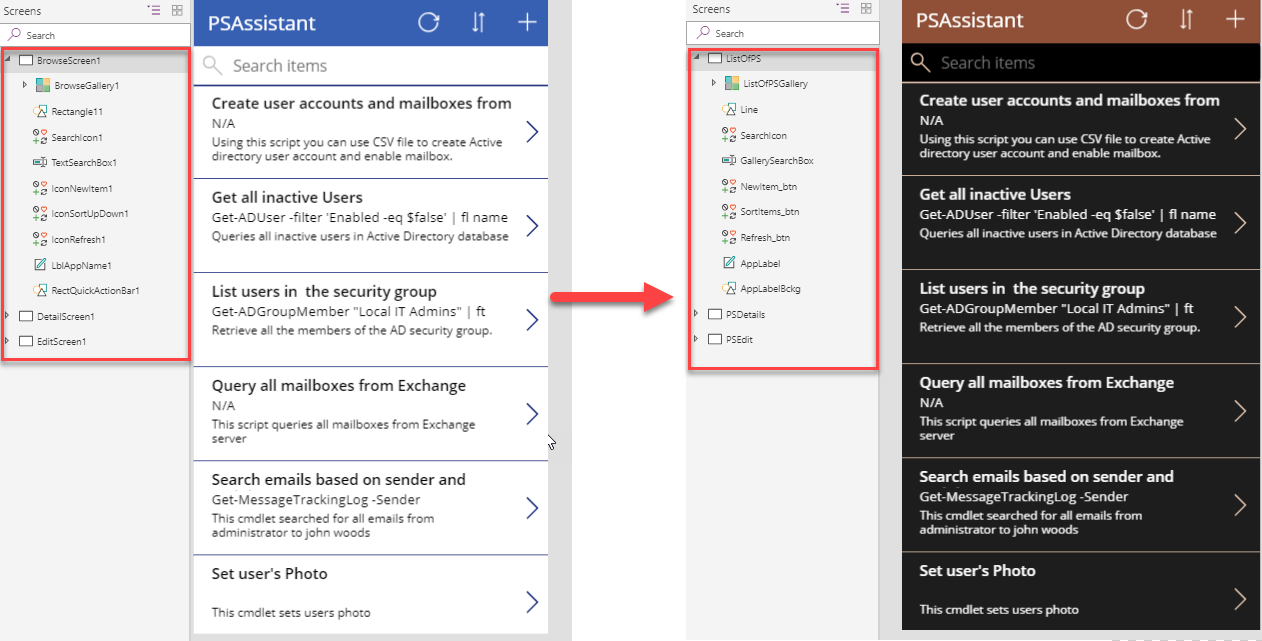
Task: Open arrow for 'Create user accounts' in dark list
Action: point(1240,129)
